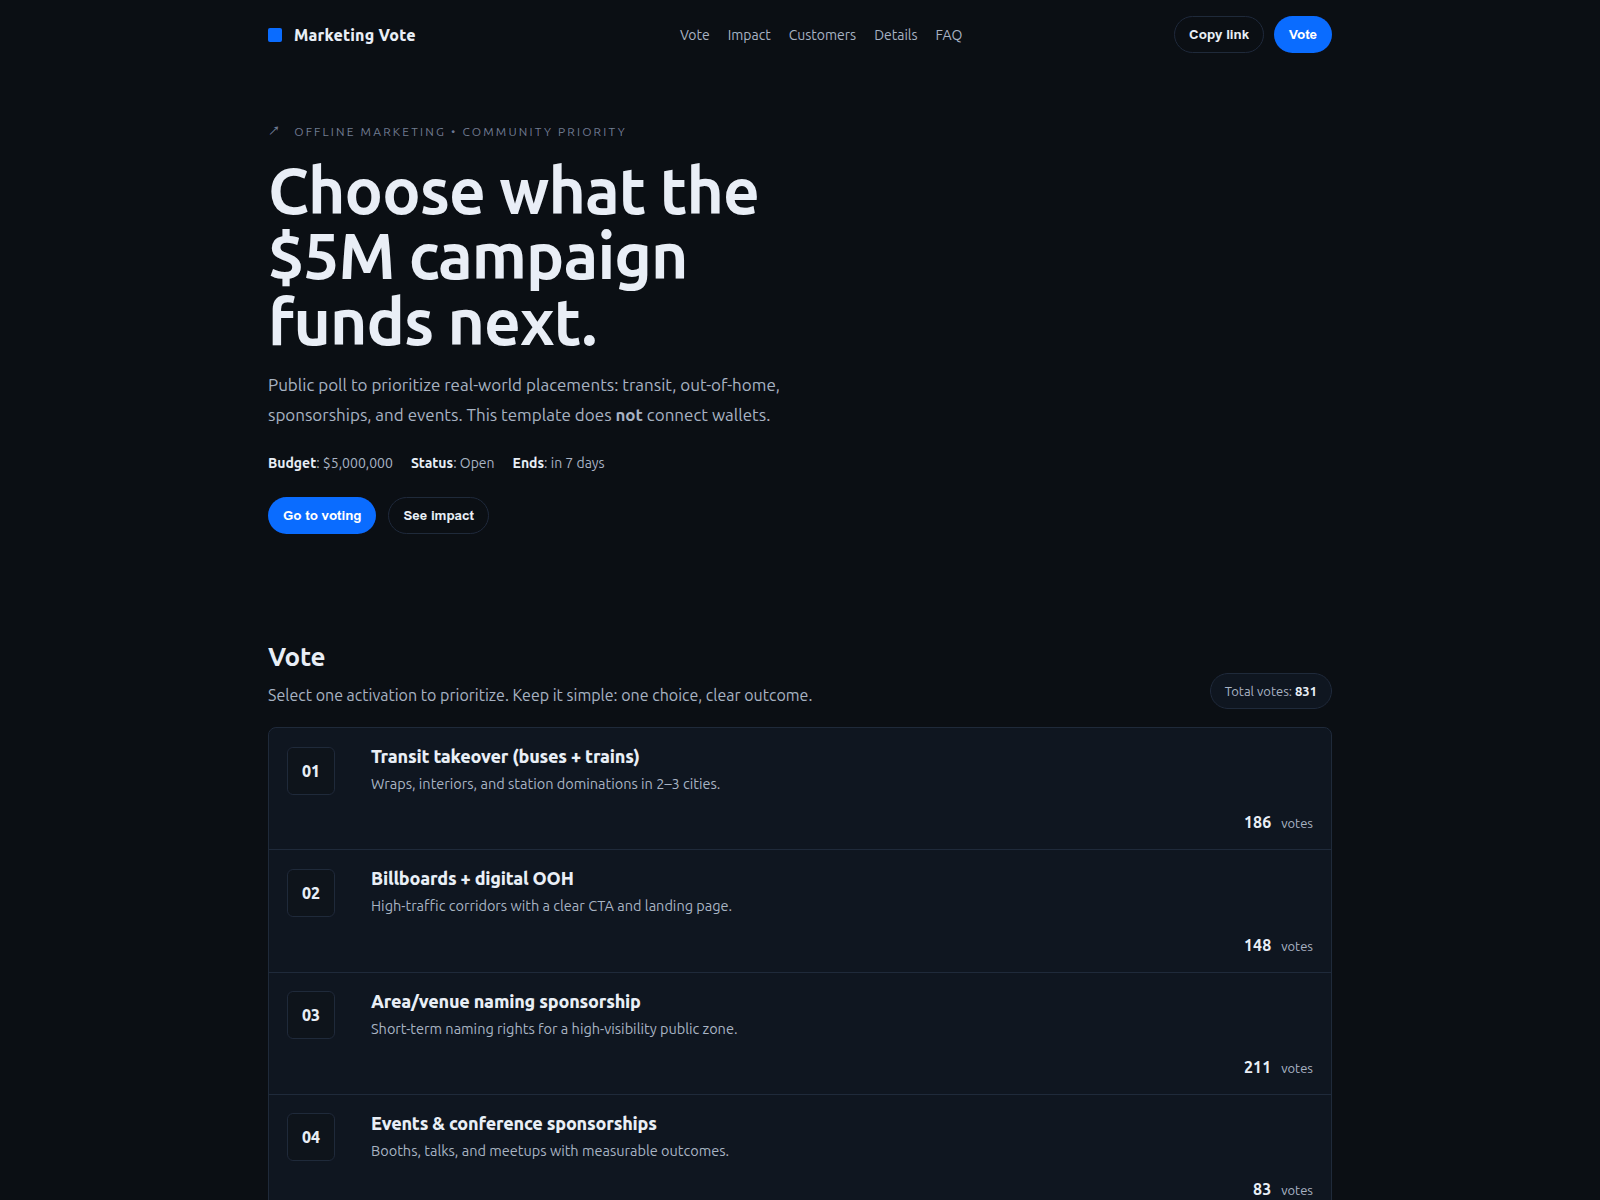This screenshot has width=1600, height=1200.
Task: Choose Billboards + digital OOH option
Action: tap(800, 911)
